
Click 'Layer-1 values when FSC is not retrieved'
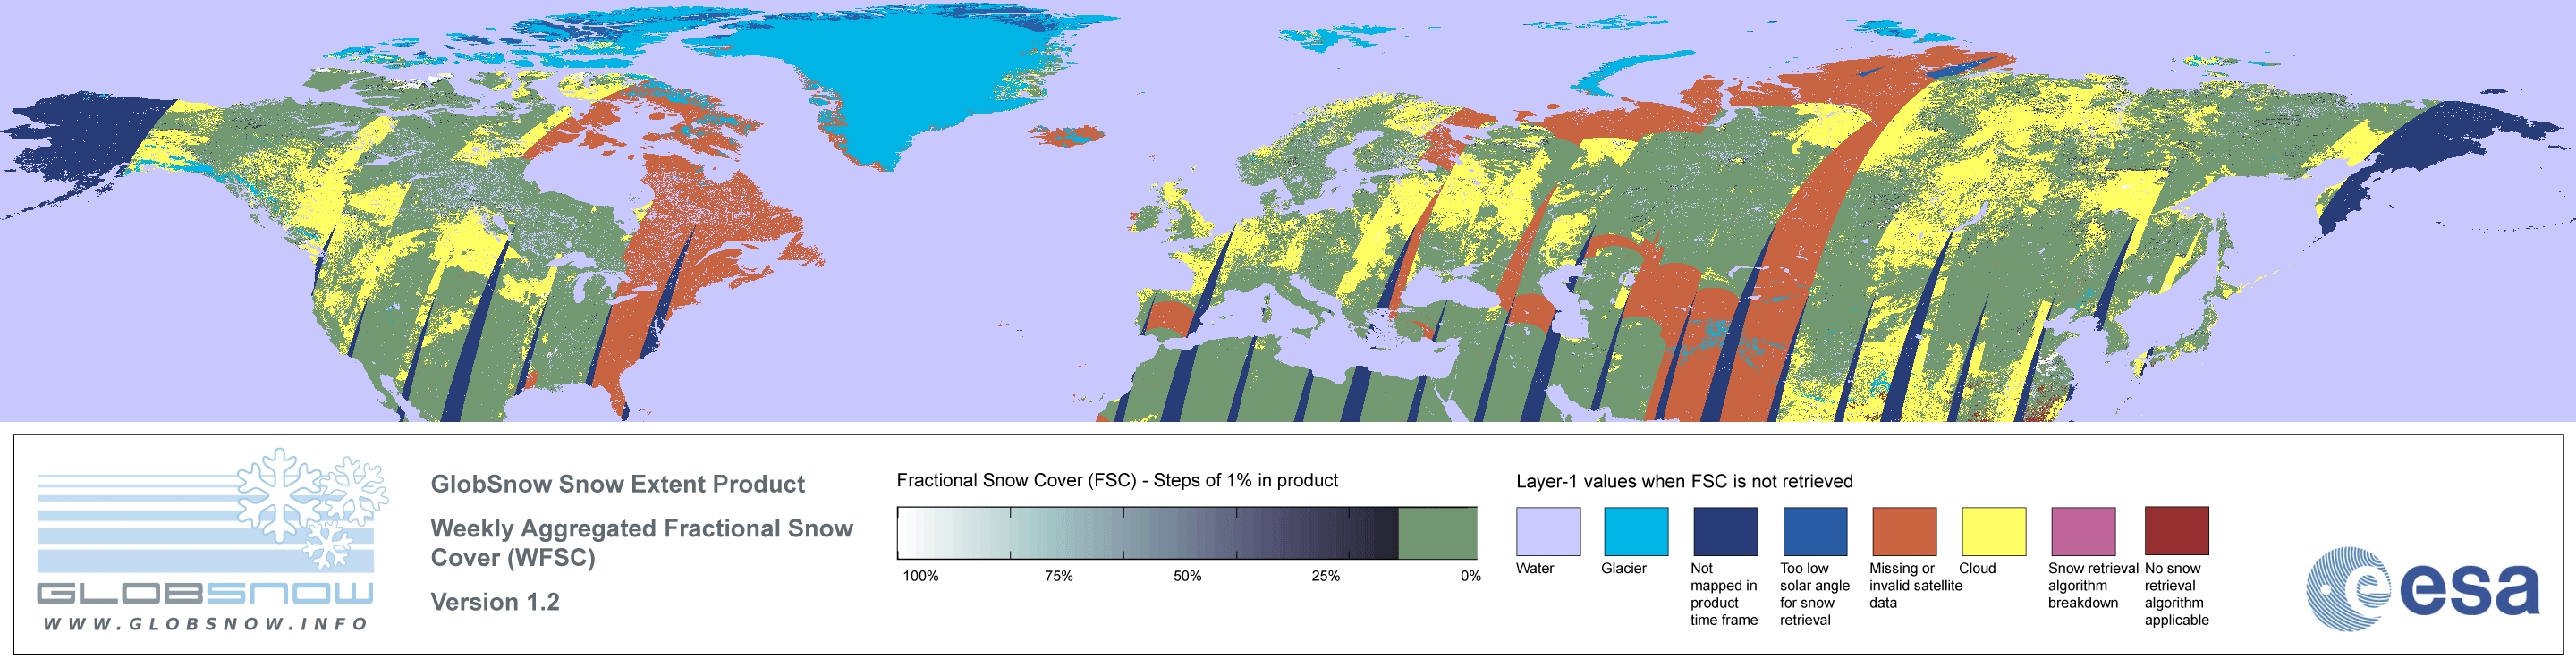point(1684,481)
